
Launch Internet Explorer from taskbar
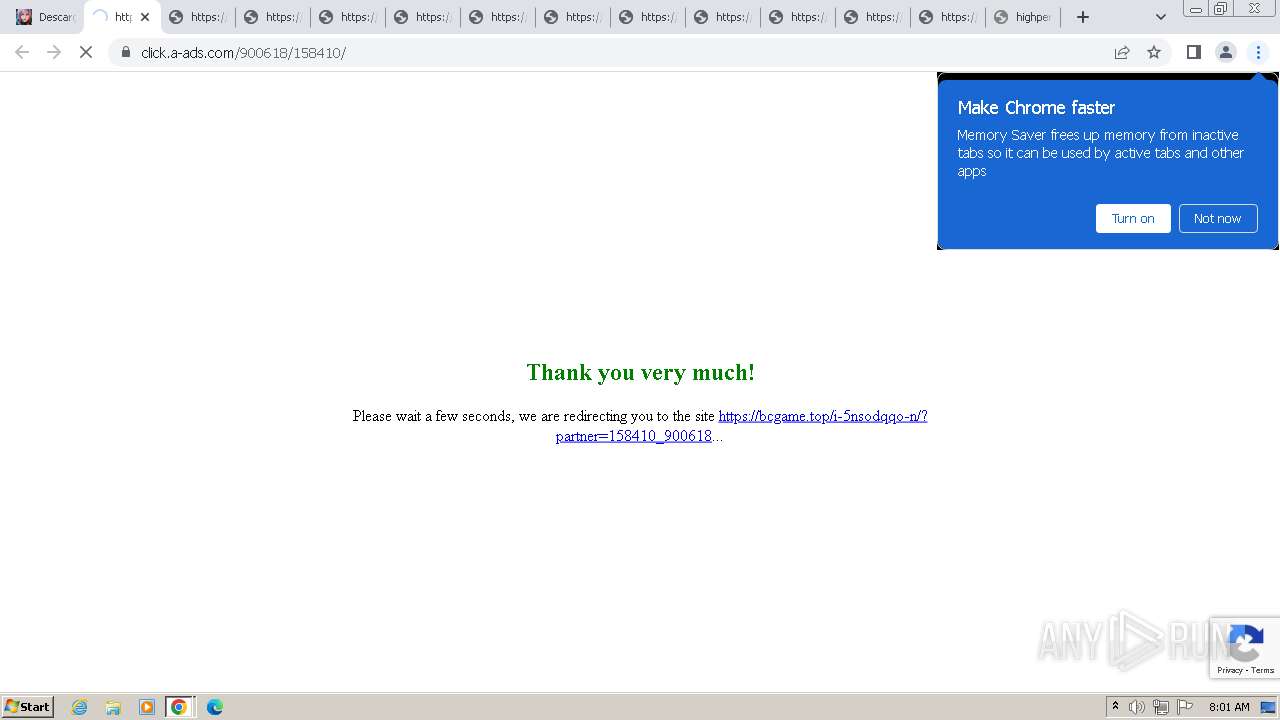click(79, 707)
